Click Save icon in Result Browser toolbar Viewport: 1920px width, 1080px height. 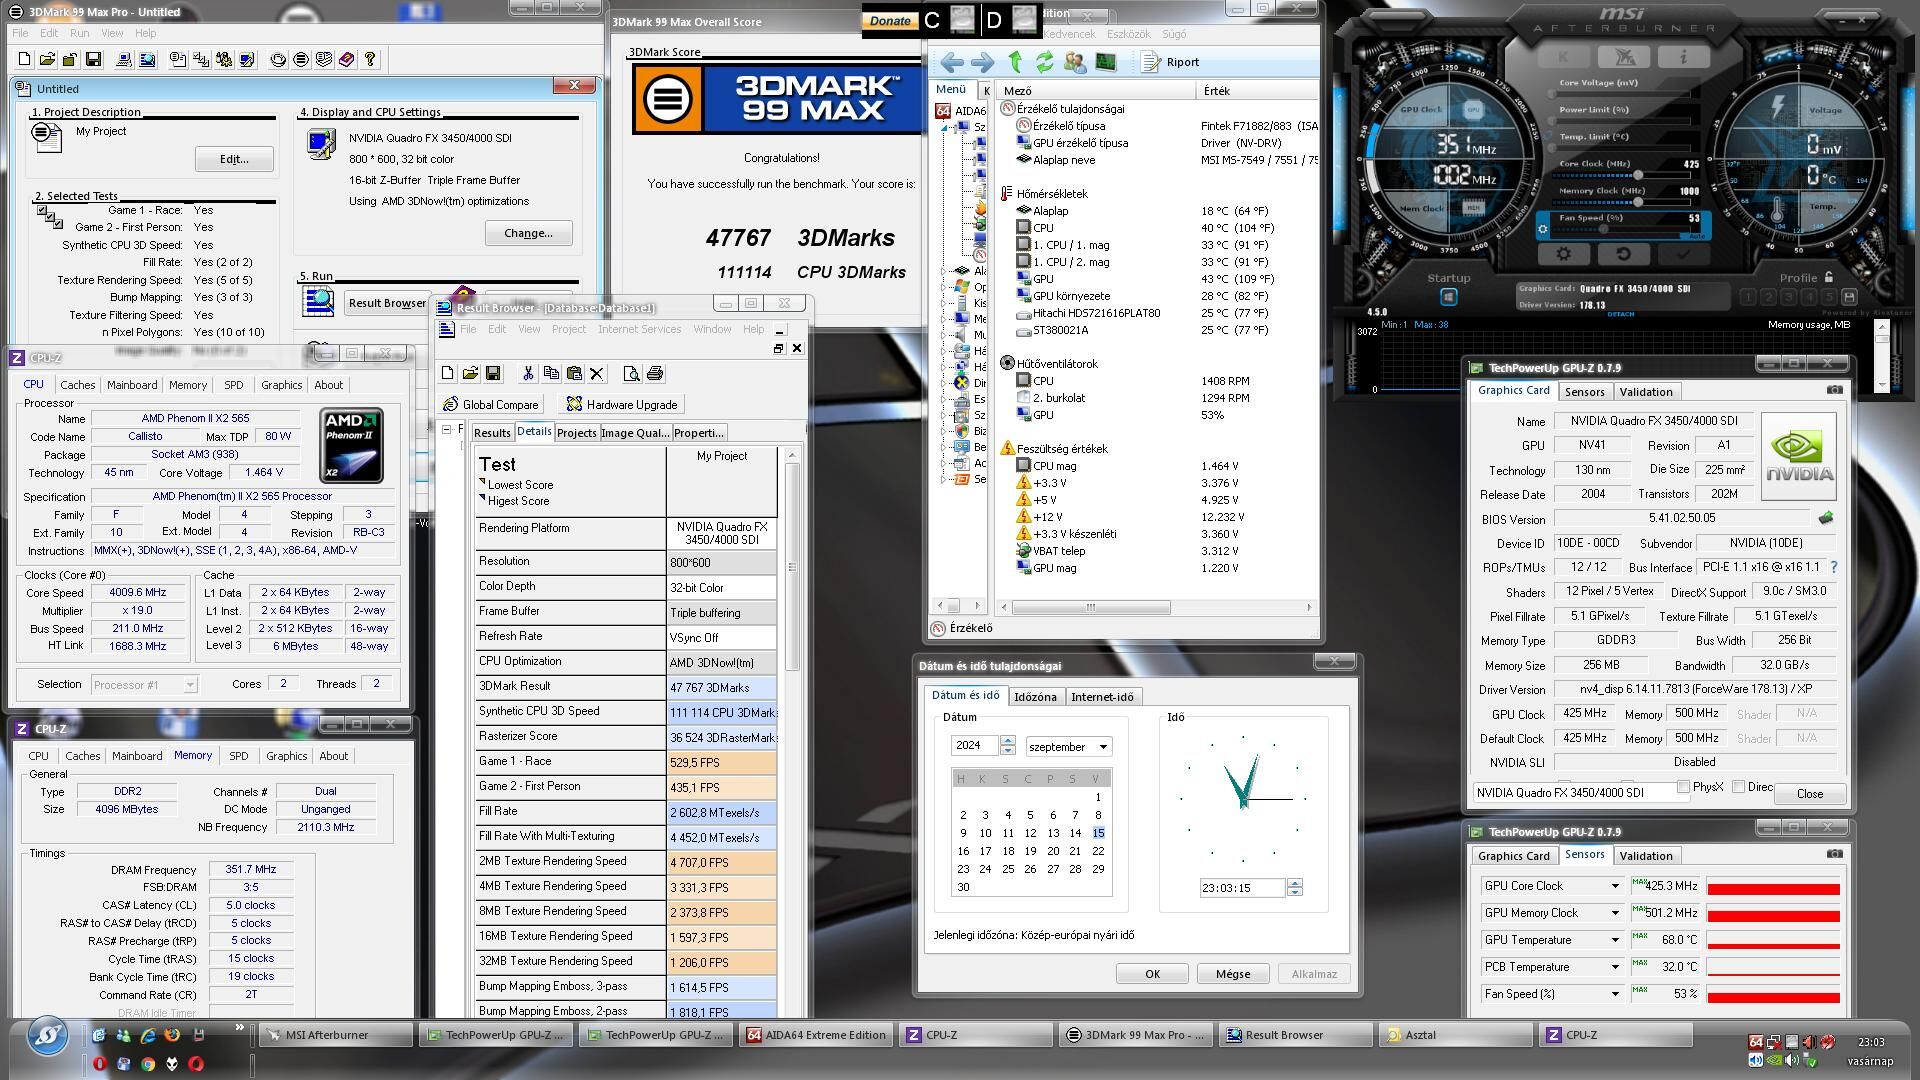[493, 373]
